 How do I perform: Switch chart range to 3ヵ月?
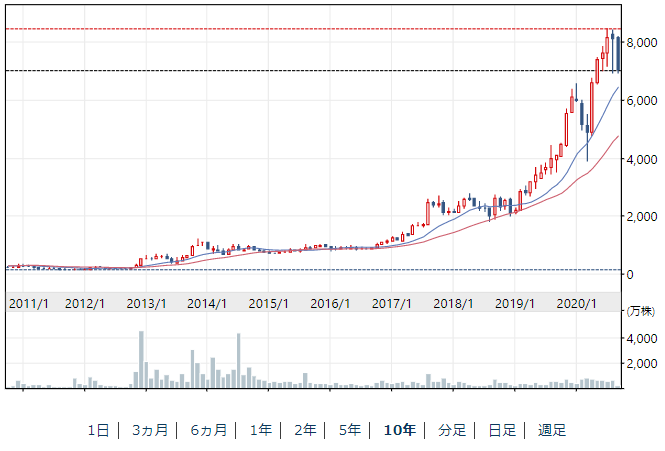point(150,430)
